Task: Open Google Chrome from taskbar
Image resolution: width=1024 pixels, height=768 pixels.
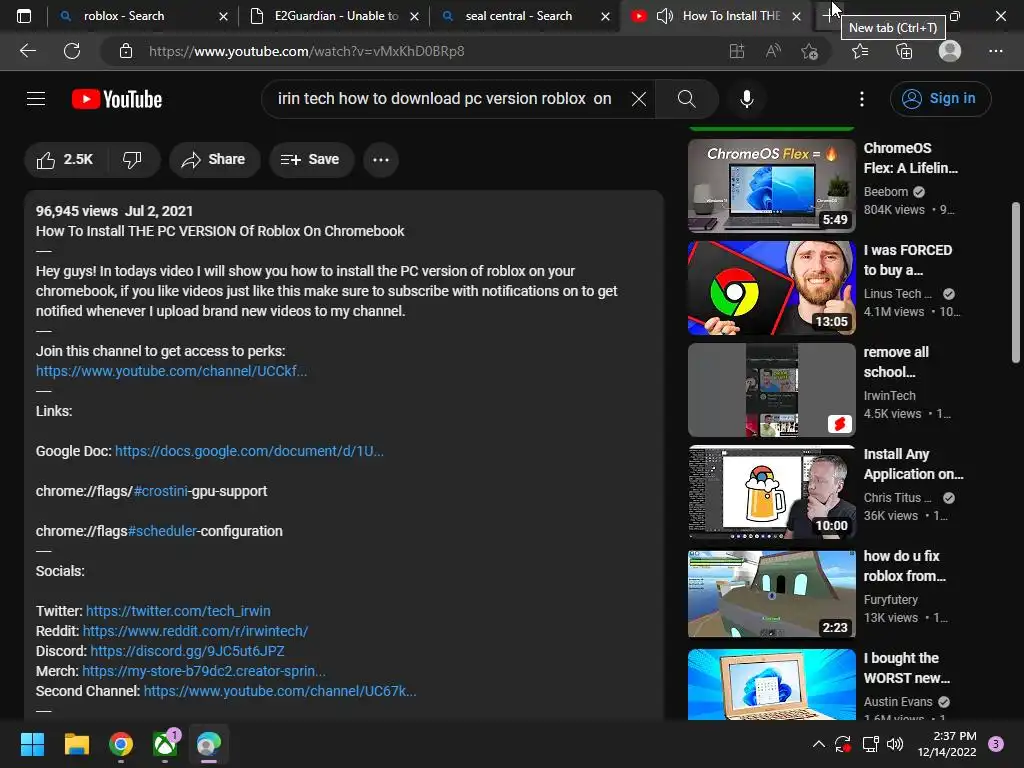Action: (x=121, y=744)
